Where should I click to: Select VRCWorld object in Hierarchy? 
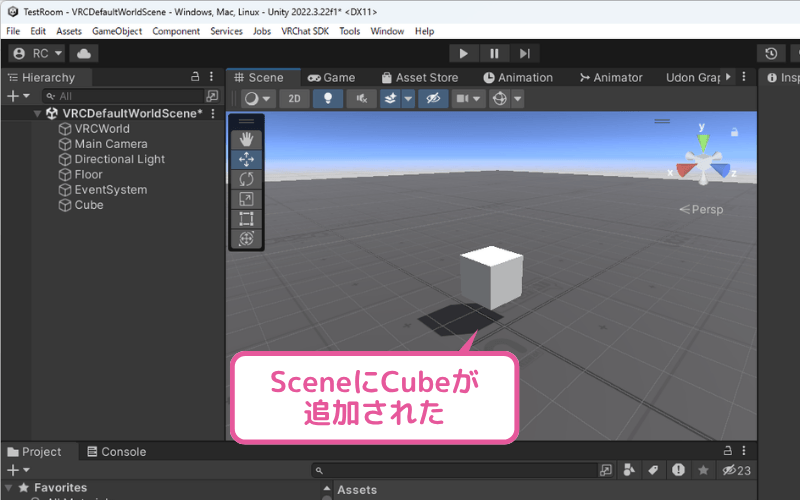[102, 129]
